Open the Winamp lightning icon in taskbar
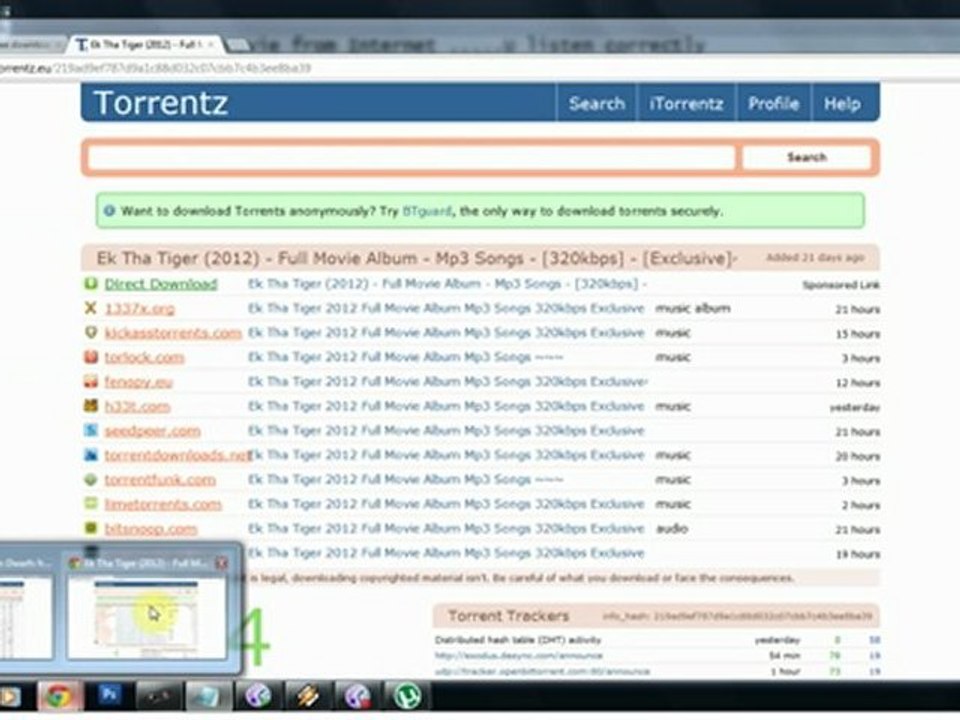The height and width of the screenshot is (720, 960). click(307, 697)
